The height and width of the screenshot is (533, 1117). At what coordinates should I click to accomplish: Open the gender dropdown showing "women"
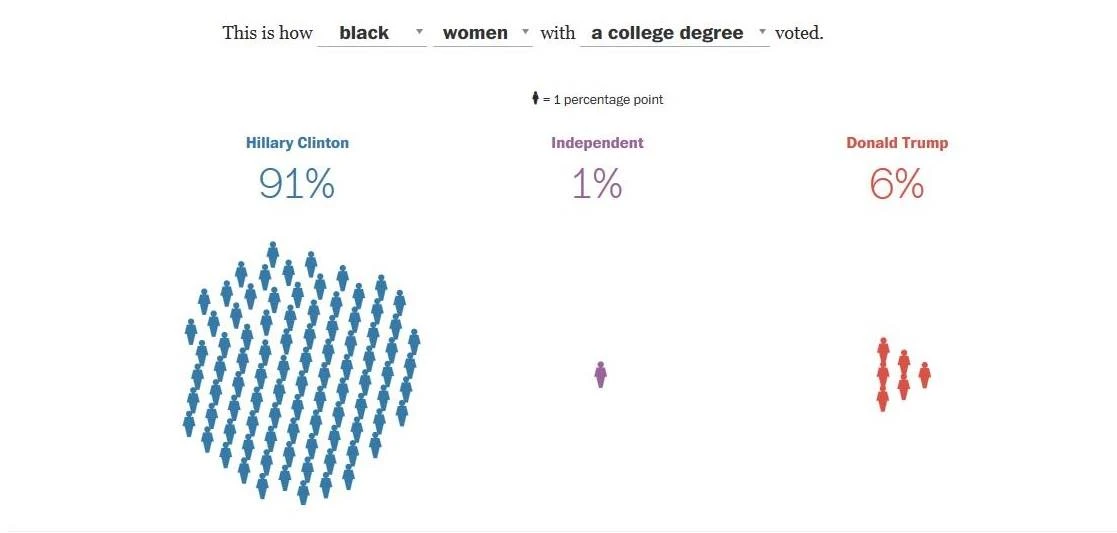475,33
